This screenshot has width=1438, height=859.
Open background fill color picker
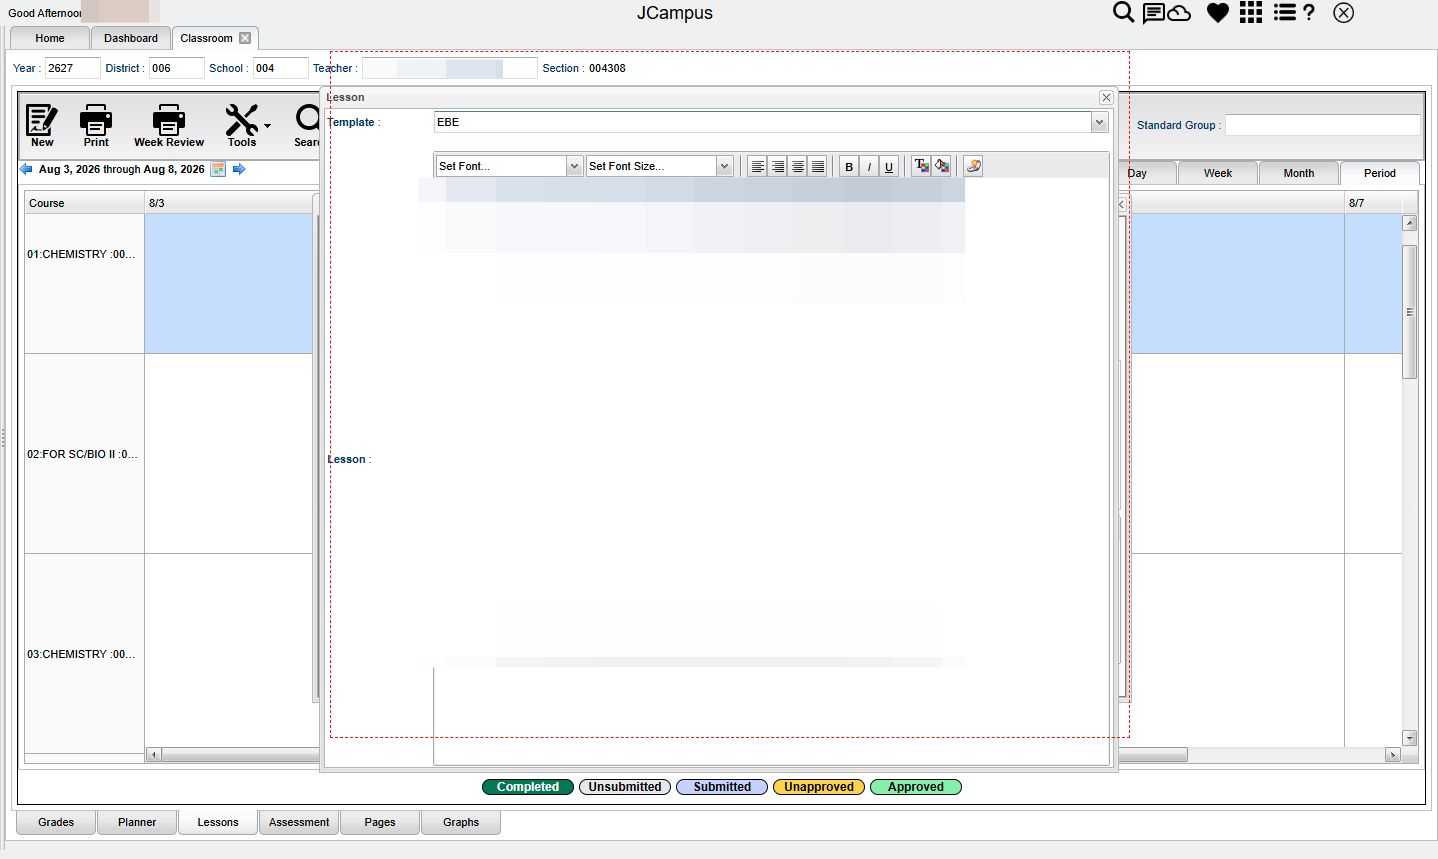tap(941, 166)
